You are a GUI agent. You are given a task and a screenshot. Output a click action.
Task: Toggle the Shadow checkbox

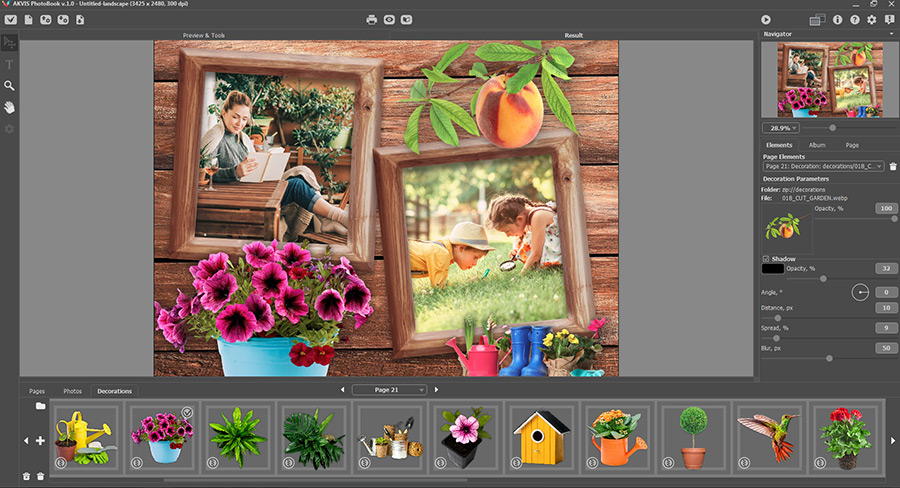[x=766, y=259]
